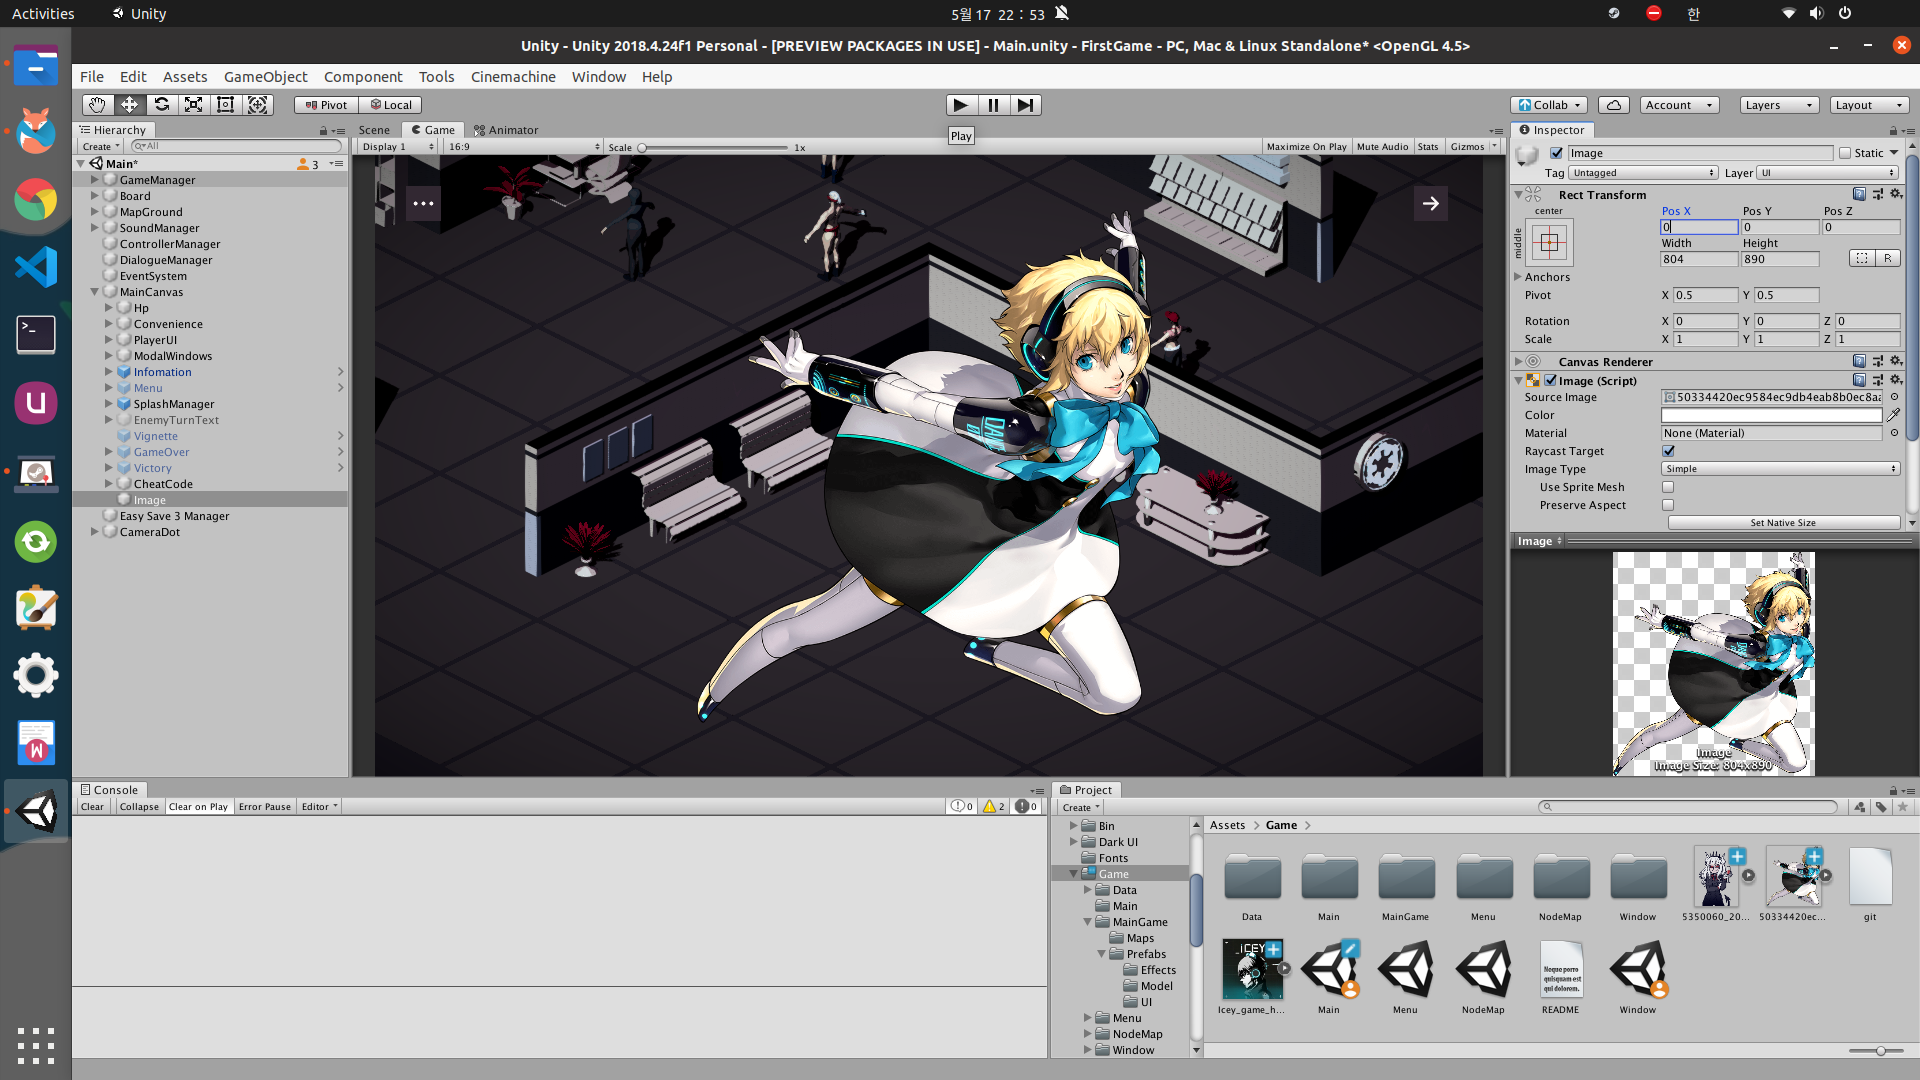Click Set Native Size button
The width and height of the screenshot is (1920, 1080).
click(1783, 523)
